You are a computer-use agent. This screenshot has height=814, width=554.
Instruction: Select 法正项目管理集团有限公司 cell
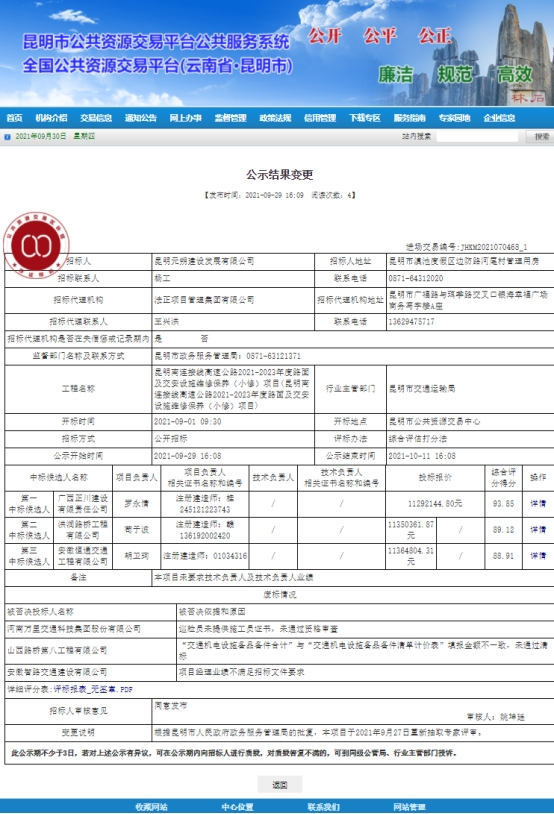coord(233,300)
